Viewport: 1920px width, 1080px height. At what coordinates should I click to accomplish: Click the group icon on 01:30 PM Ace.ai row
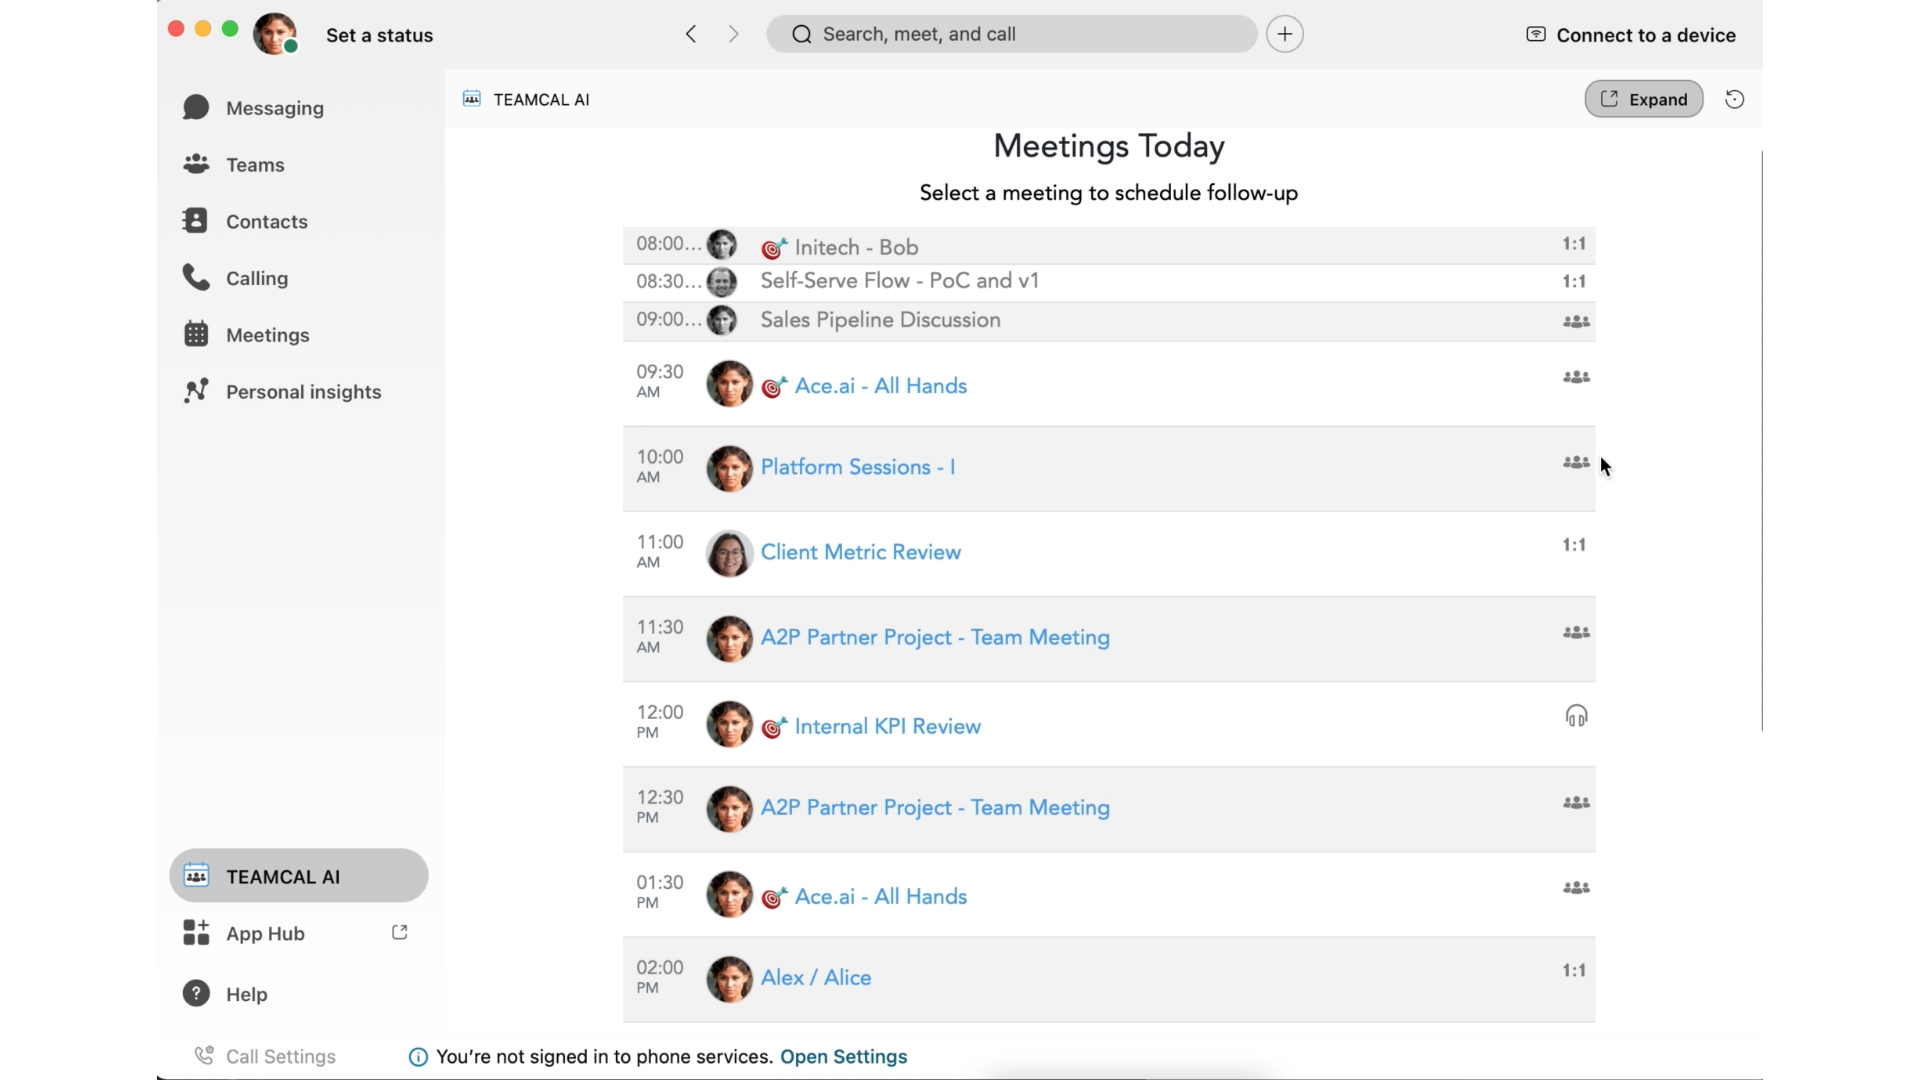[x=1576, y=887]
